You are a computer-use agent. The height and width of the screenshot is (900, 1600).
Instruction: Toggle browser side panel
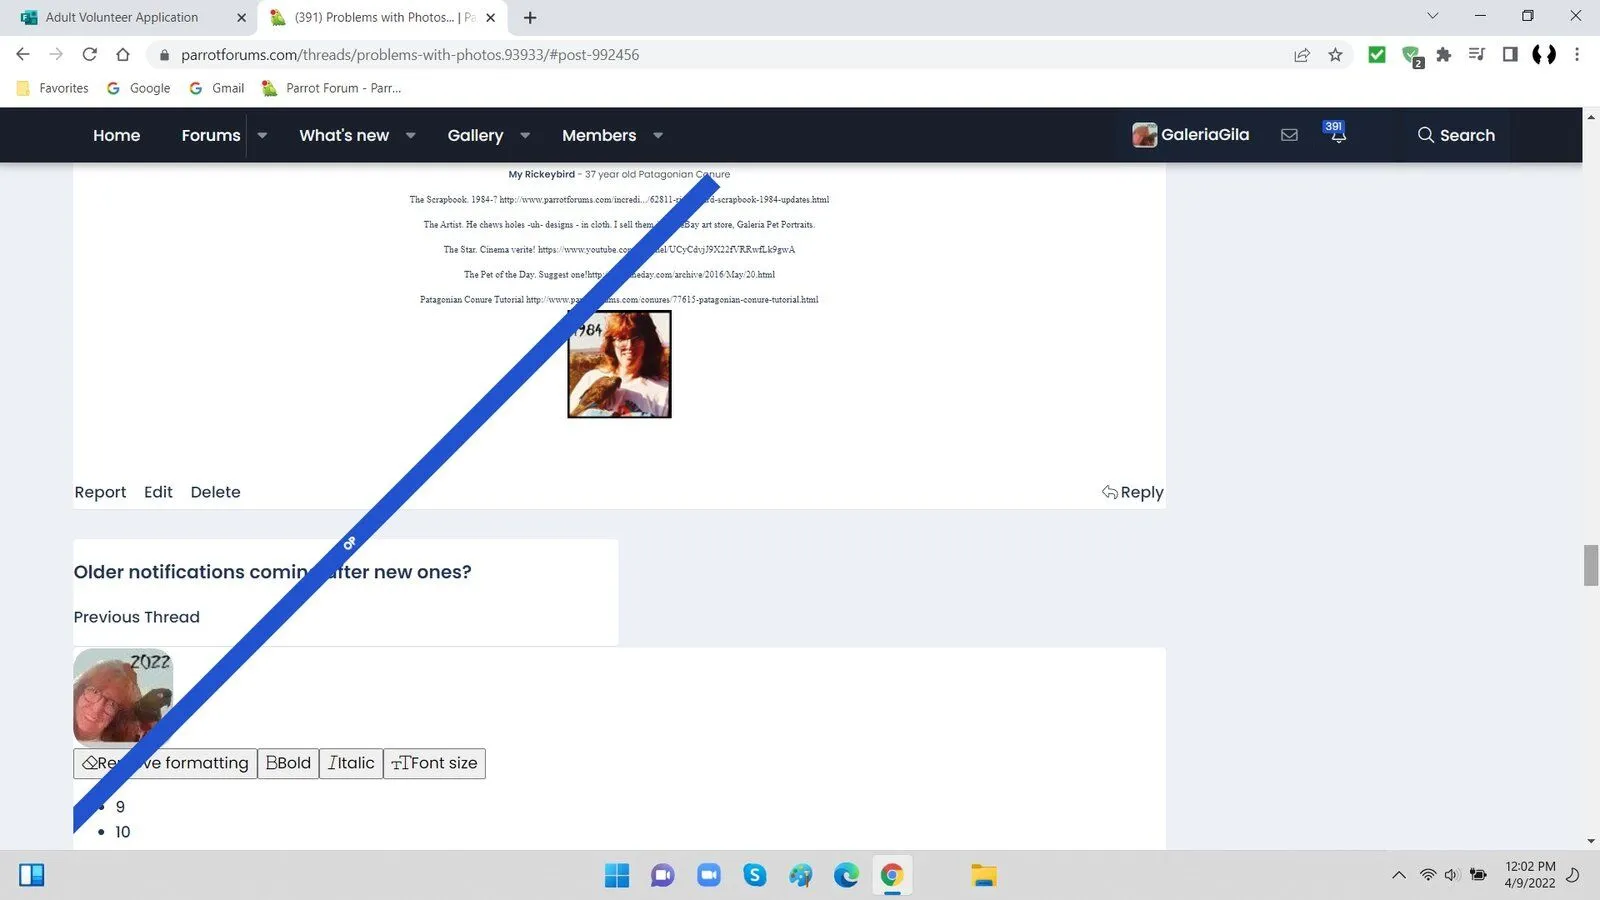pyautogui.click(x=1510, y=55)
